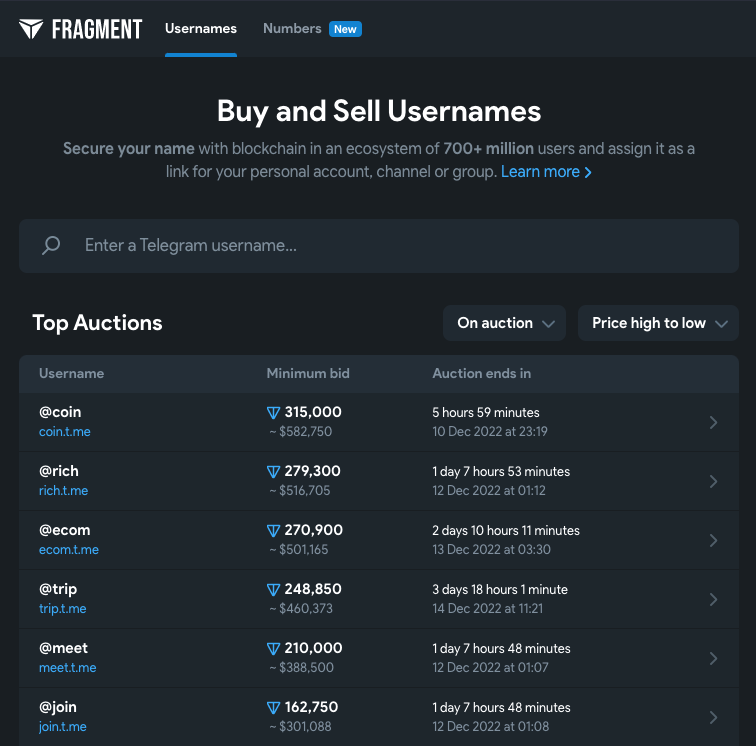Click TON icon beside 162,750
This screenshot has width=756, height=746.
[273, 708]
